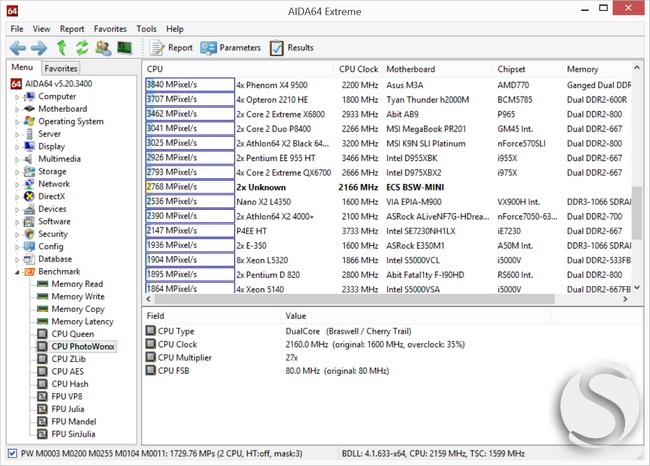This screenshot has height=466, width=650.
Task: Switch to the Favorites tab
Action: [61, 68]
